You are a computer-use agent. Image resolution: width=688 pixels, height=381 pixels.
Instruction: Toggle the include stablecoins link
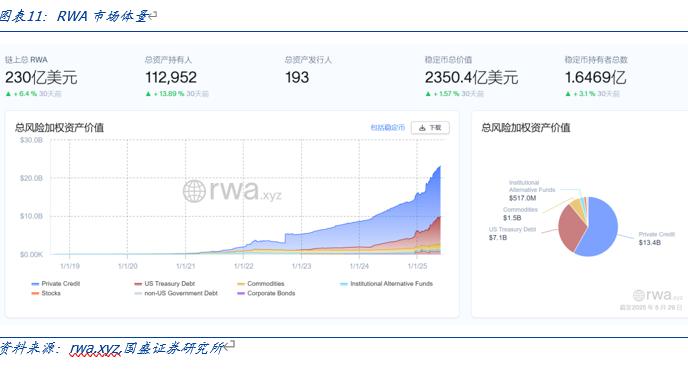[x=387, y=128]
